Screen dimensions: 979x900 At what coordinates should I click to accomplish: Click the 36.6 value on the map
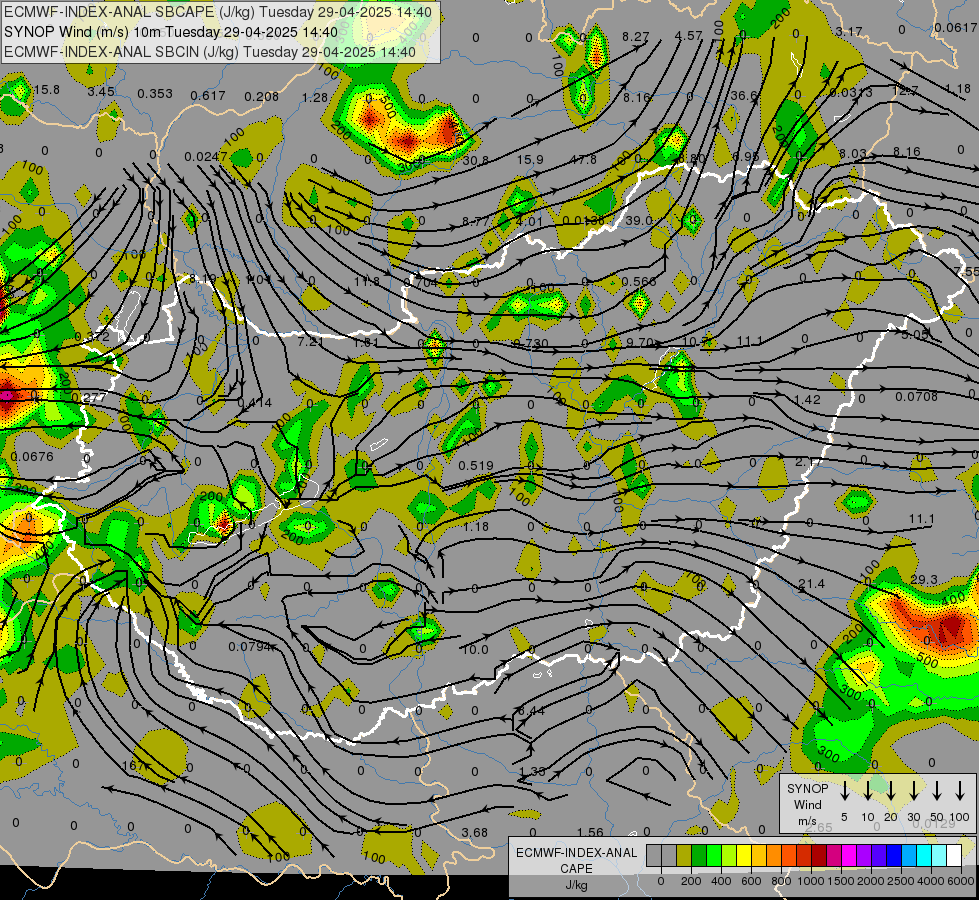pyautogui.click(x=744, y=96)
